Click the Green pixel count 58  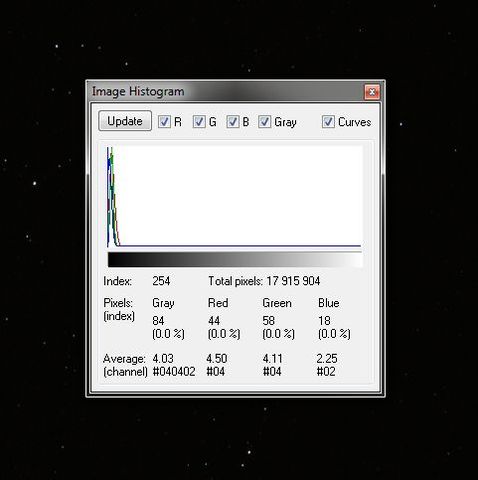tap(269, 321)
